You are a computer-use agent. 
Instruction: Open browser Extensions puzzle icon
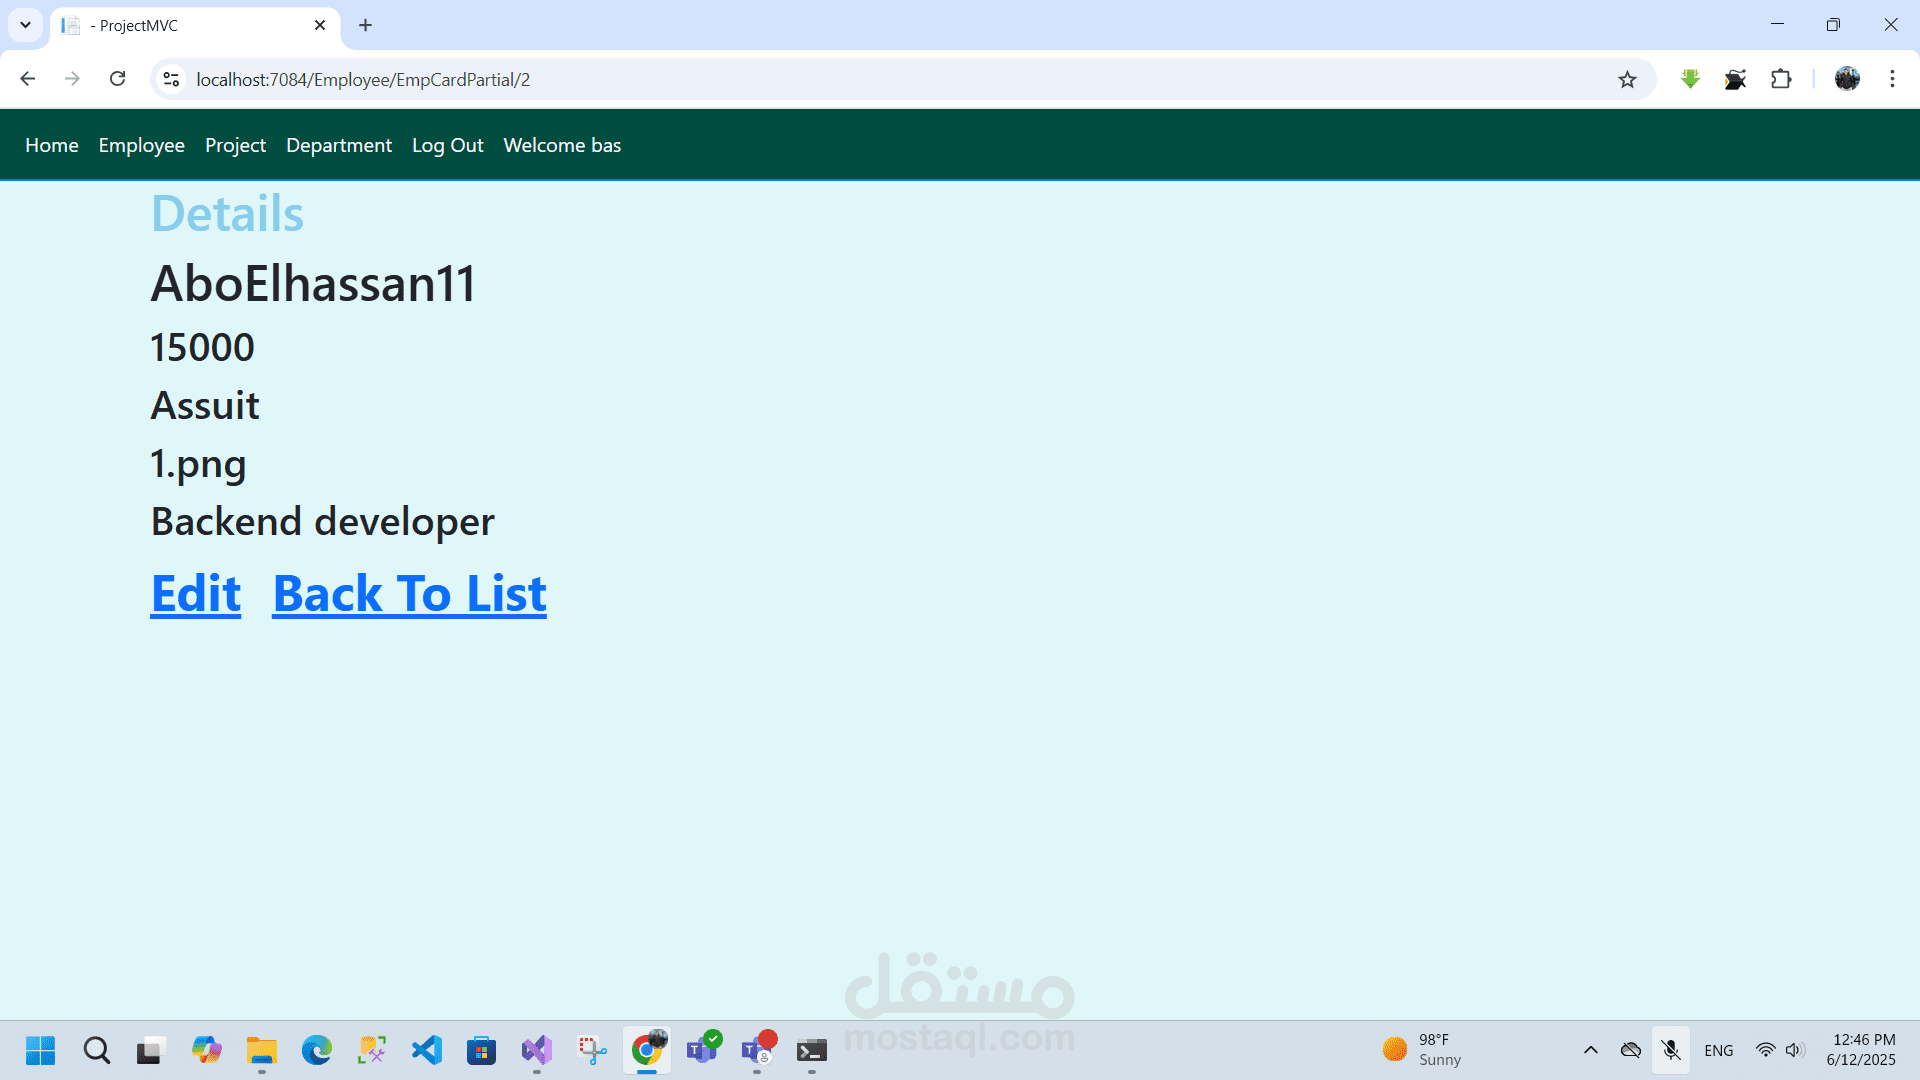(x=1781, y=79)
